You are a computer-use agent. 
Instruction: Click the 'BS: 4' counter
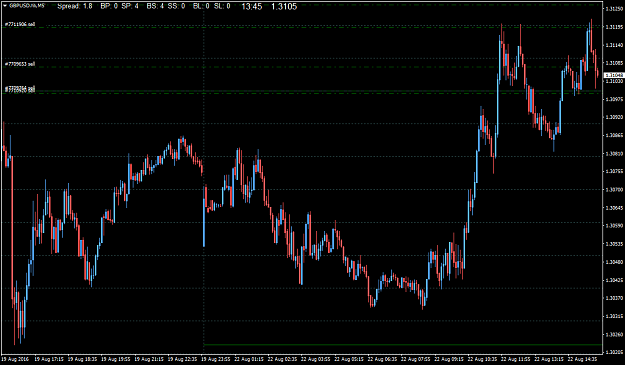tap(155, 6)
